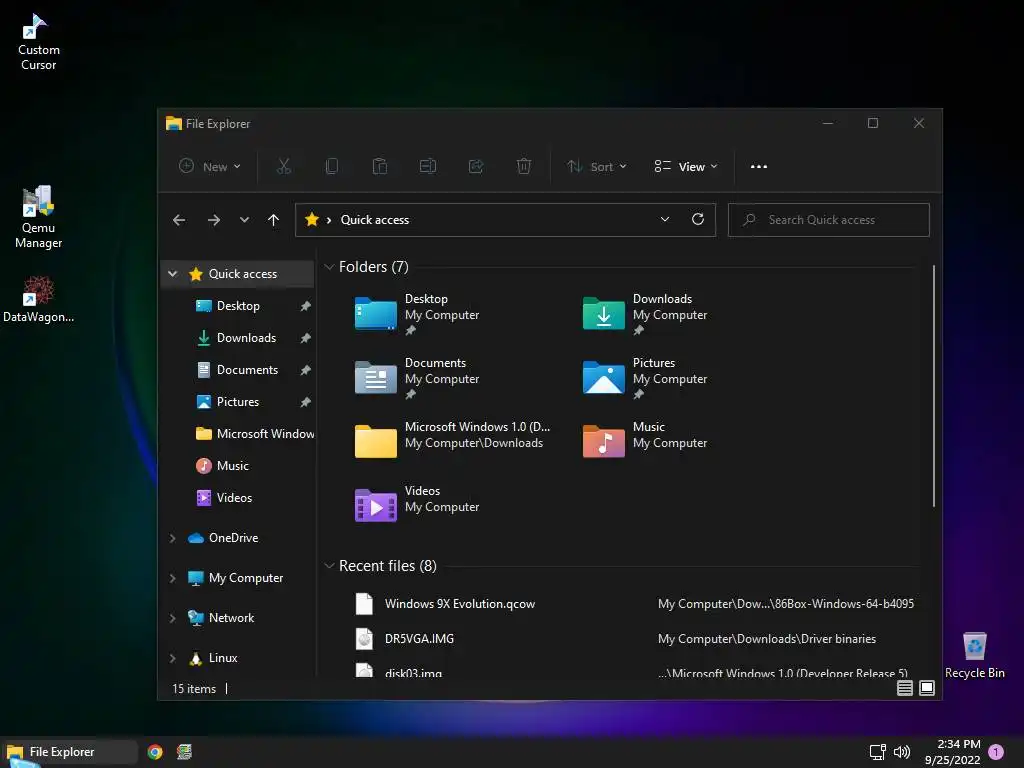The height and width of the screenshot is (768, 1024).
Task: Collapse the Recent files (8) group
Action: coord(329,566)
